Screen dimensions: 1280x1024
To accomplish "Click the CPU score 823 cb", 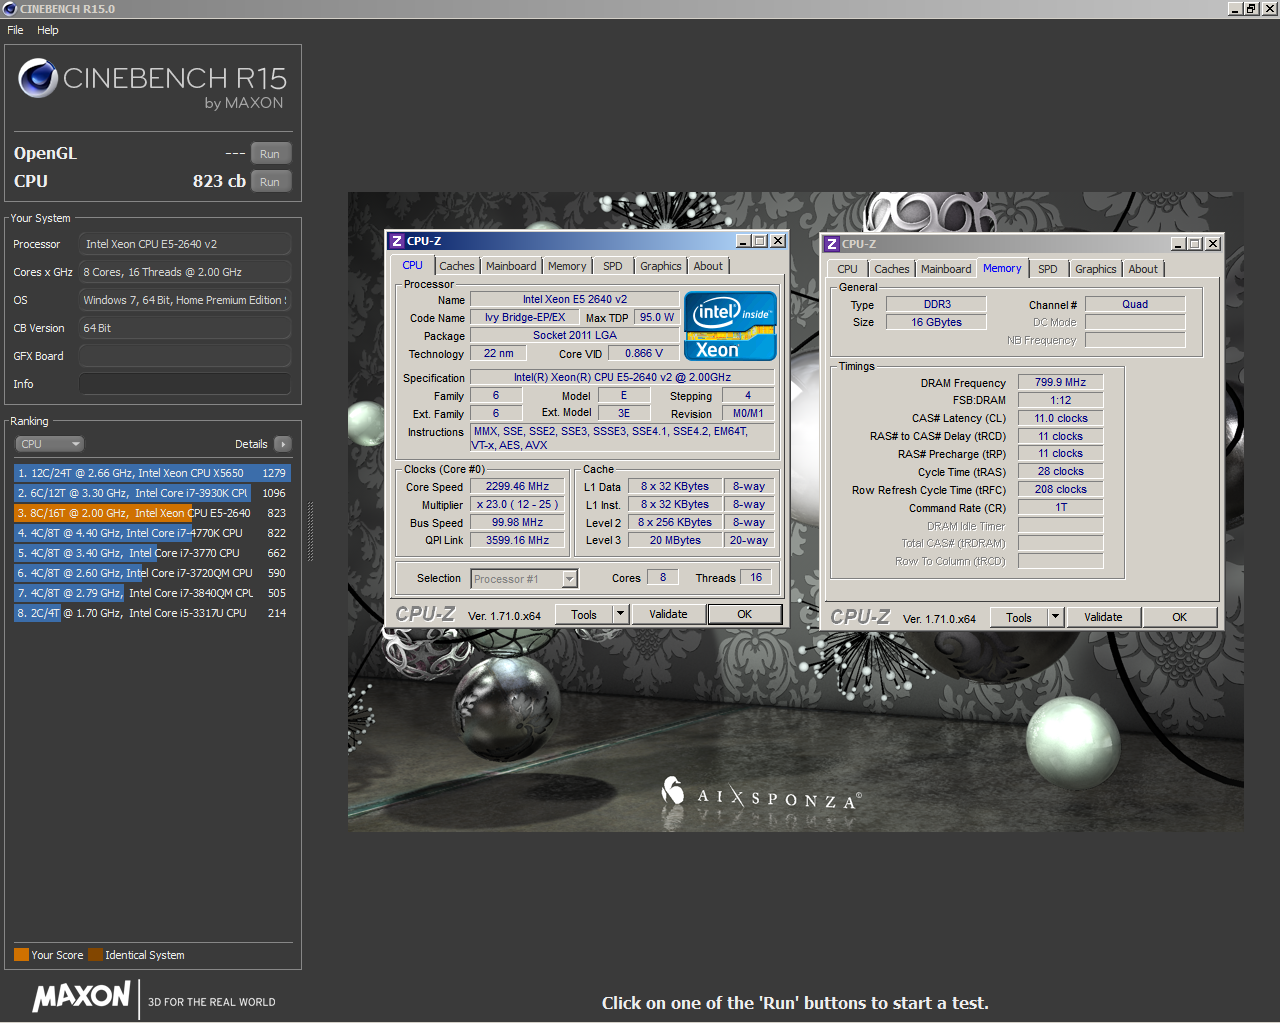I will click(x=219, y=181).
